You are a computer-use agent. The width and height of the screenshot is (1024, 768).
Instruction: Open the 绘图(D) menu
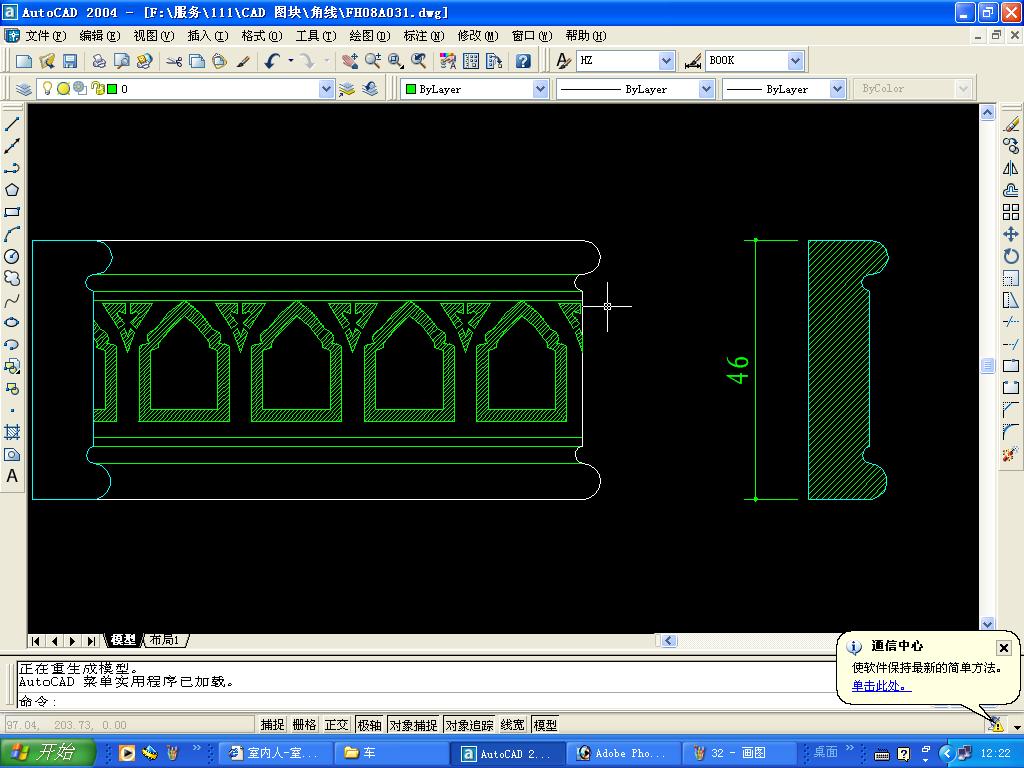click(369, 36)
